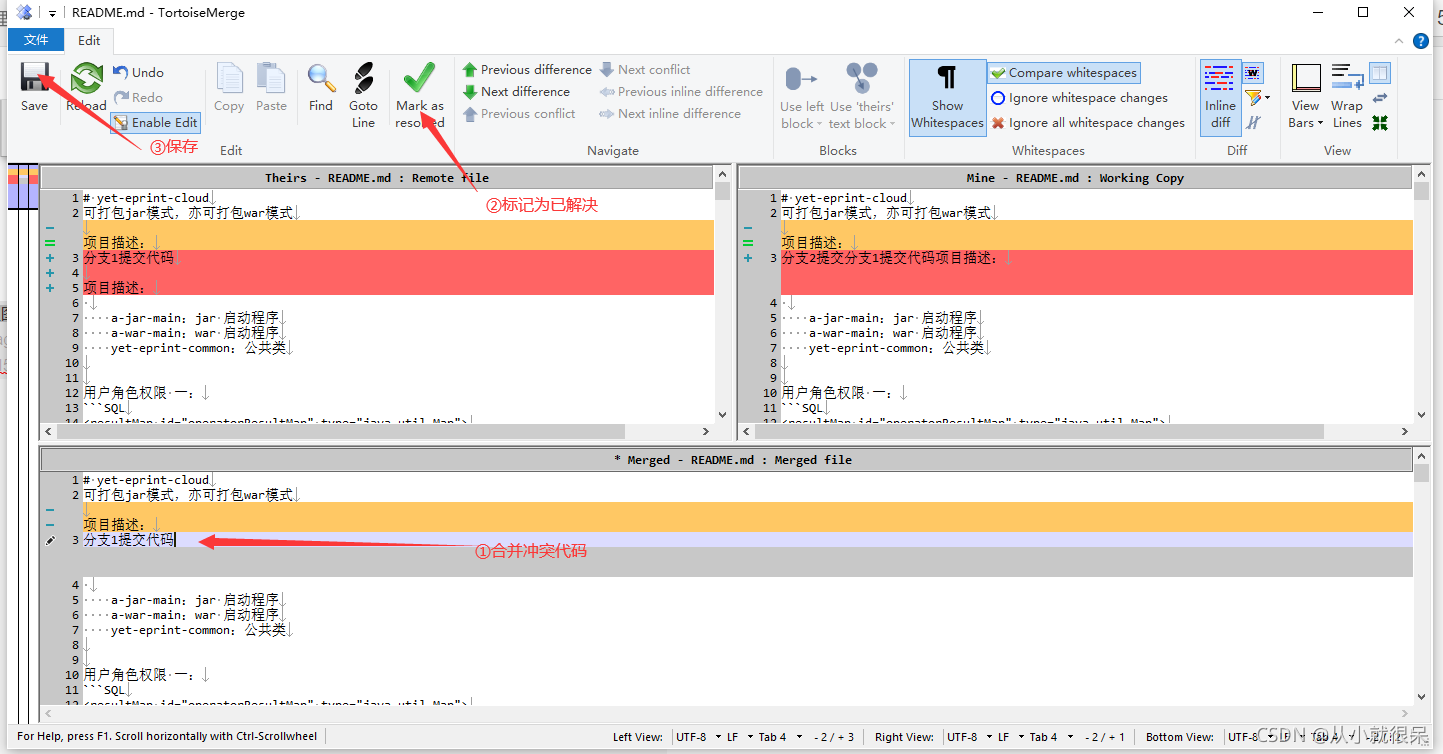
Task: Click the regex filter funnel icon
Action: pyautogui.click(x=1253, y=98)
